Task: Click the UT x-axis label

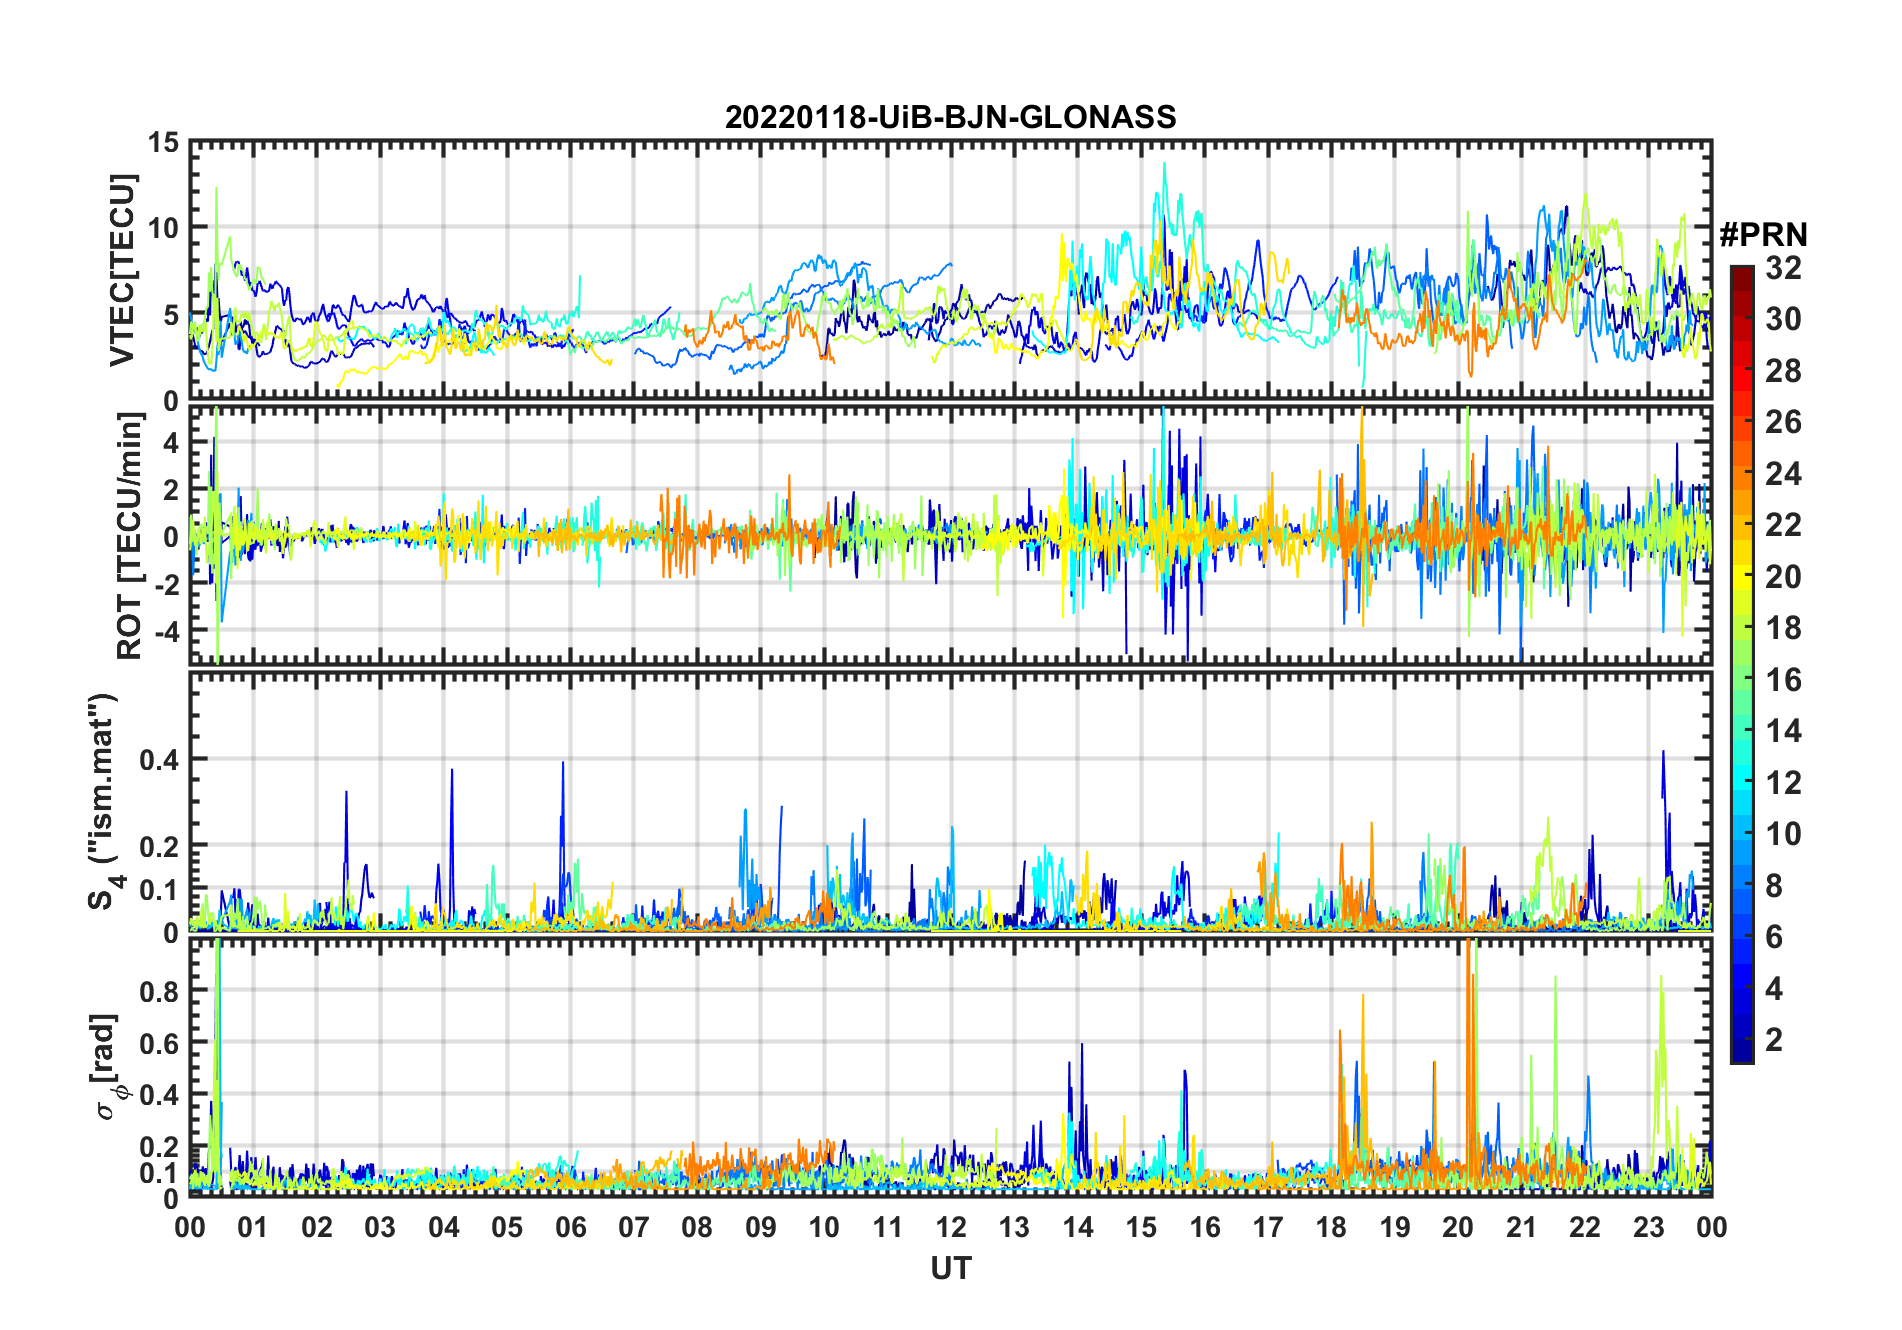Action: (950, 1268)
